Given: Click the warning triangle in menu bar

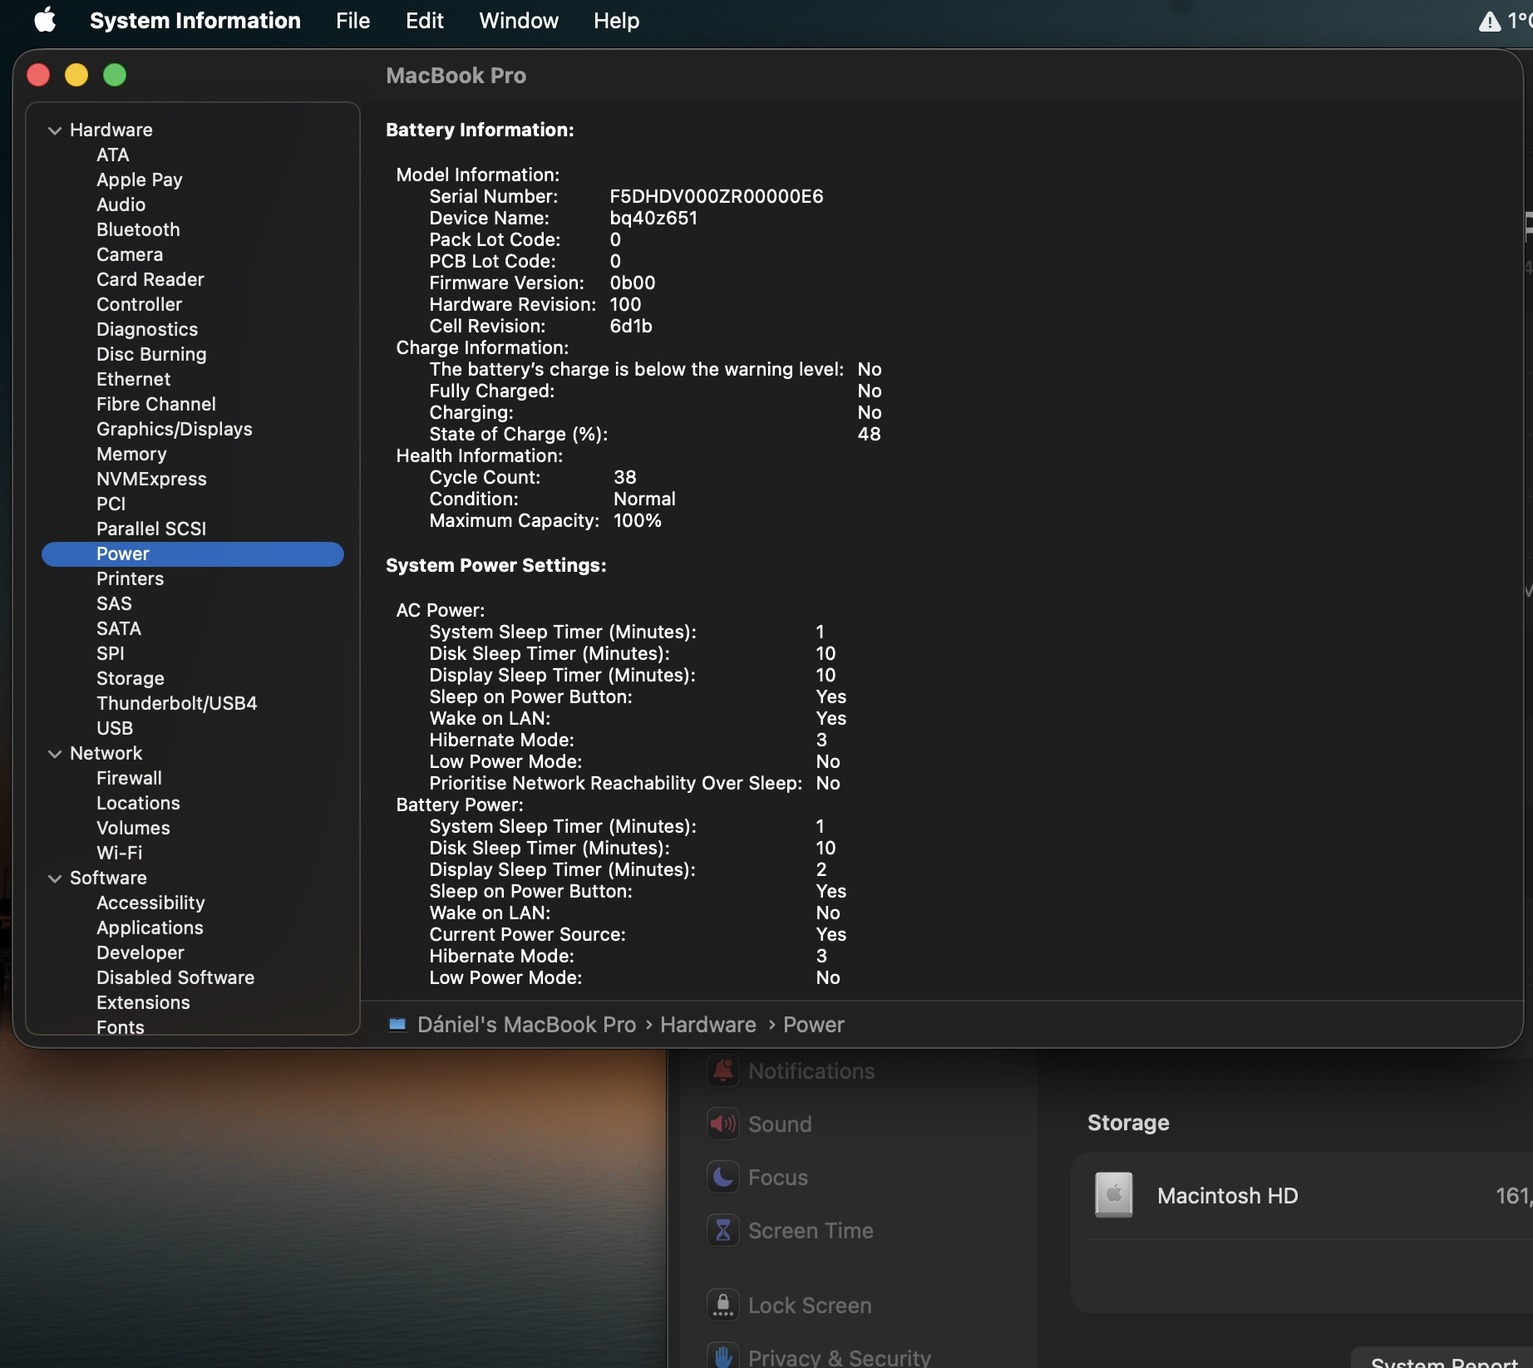Looking at the screenshot, I should (x=1489, y=21).
